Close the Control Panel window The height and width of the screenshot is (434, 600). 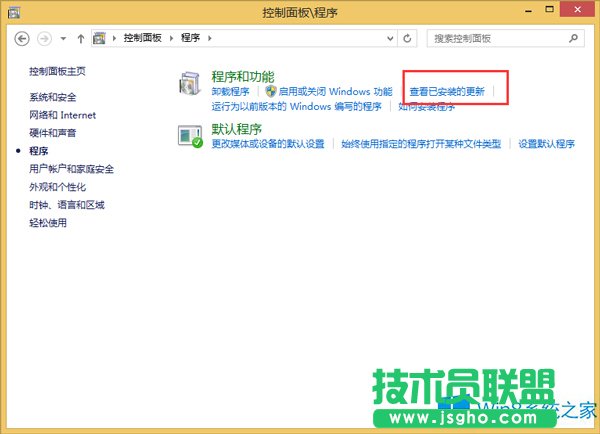[x=578, y=10]
